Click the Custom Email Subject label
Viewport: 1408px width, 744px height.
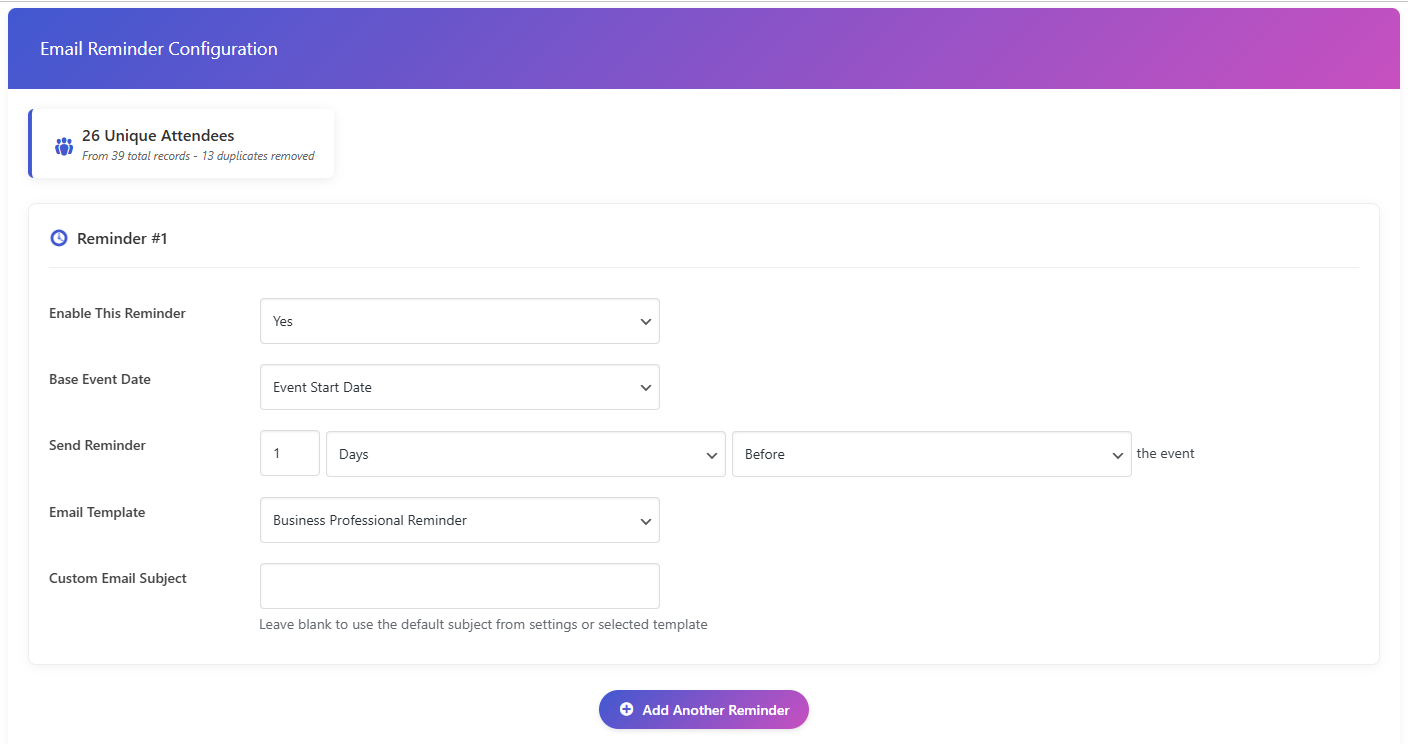tap(118, 578)
